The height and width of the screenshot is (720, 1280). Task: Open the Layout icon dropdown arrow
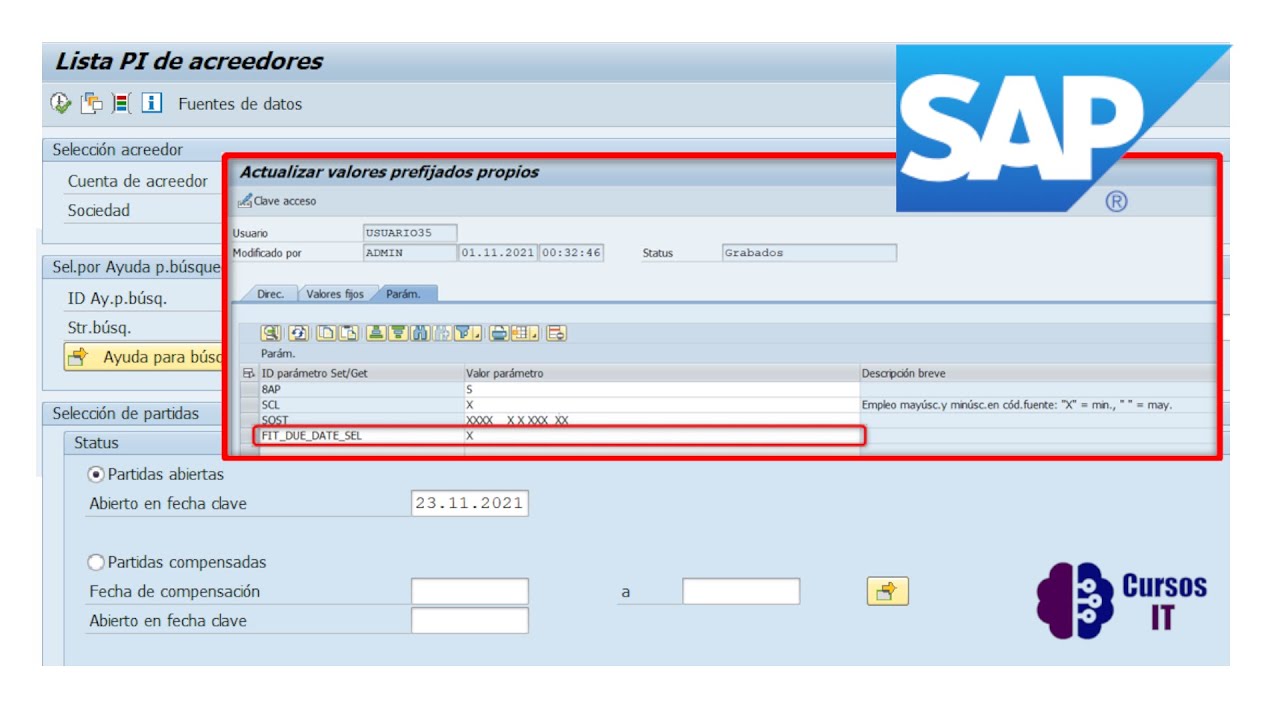(x=535, y=334)
